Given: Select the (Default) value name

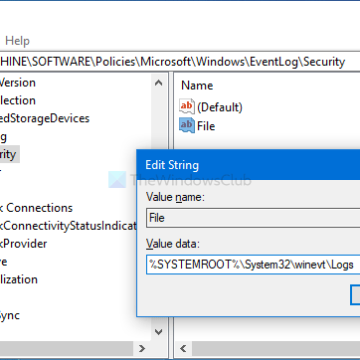Looking at the screenshot, I should (x=220, y=107).
